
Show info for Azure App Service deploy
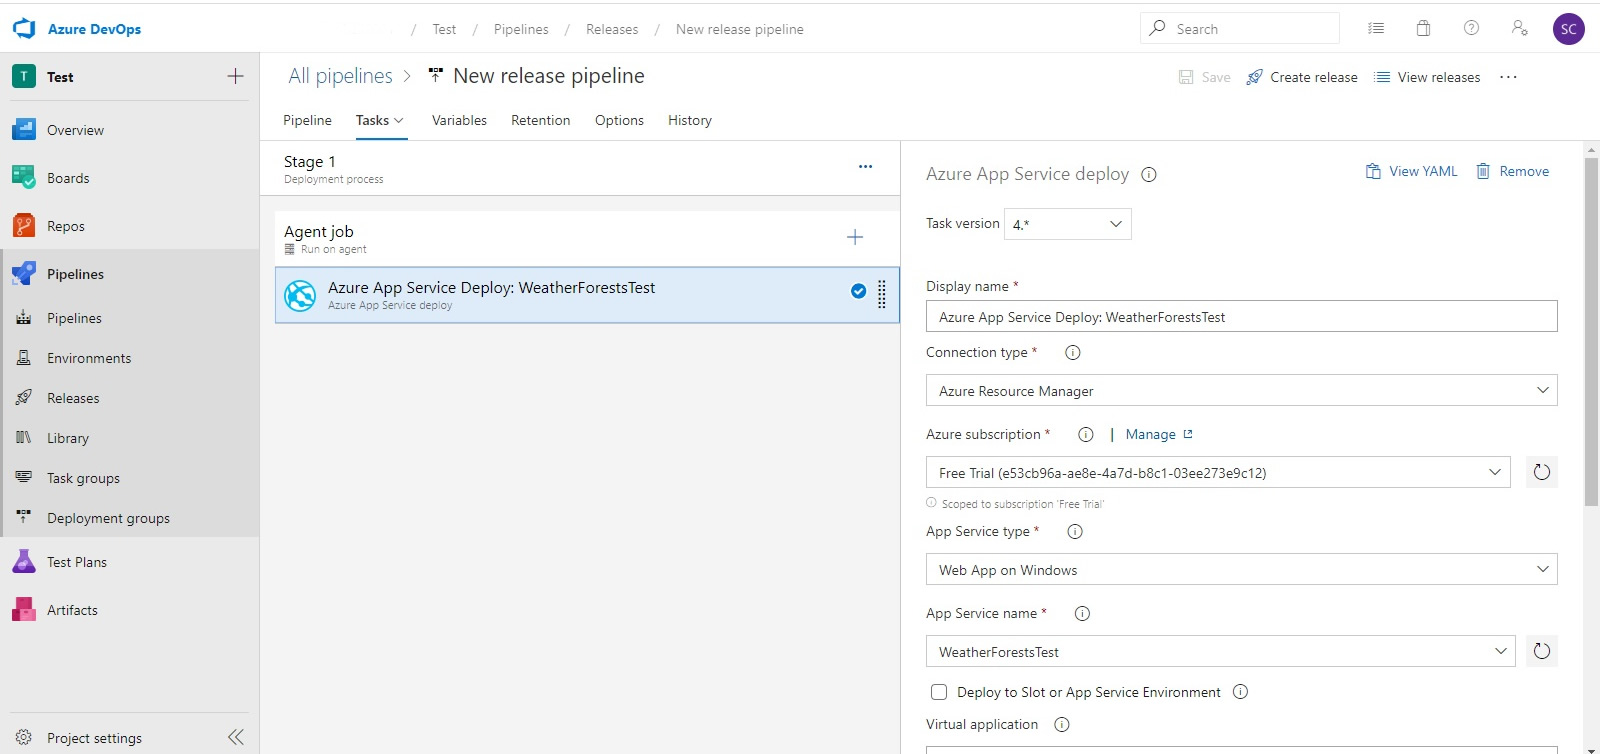pos(1149,174)
